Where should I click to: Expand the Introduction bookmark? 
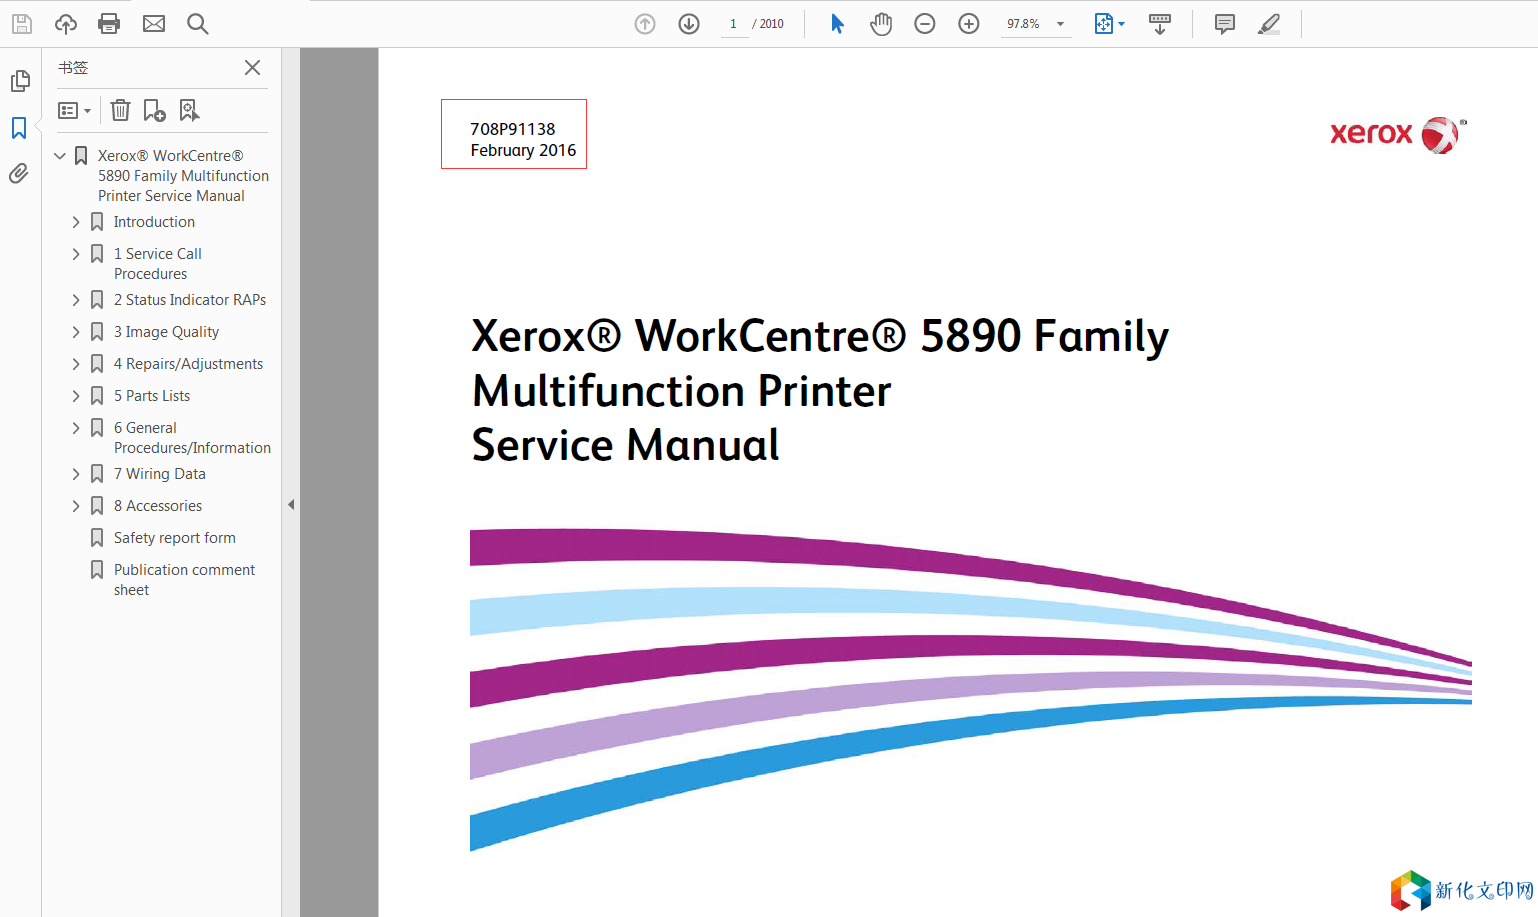(x=76, y=222)
